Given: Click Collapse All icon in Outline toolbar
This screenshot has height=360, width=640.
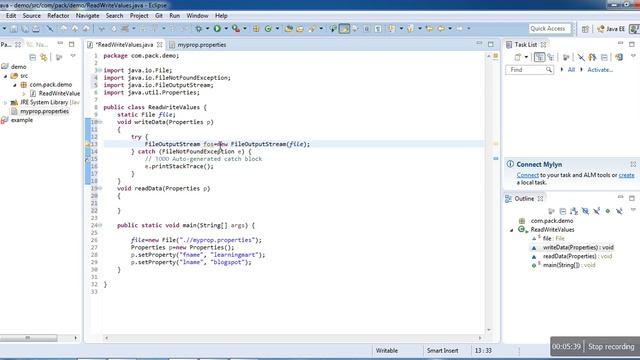Looking at the screenshot, I should [x=563, y=211].
